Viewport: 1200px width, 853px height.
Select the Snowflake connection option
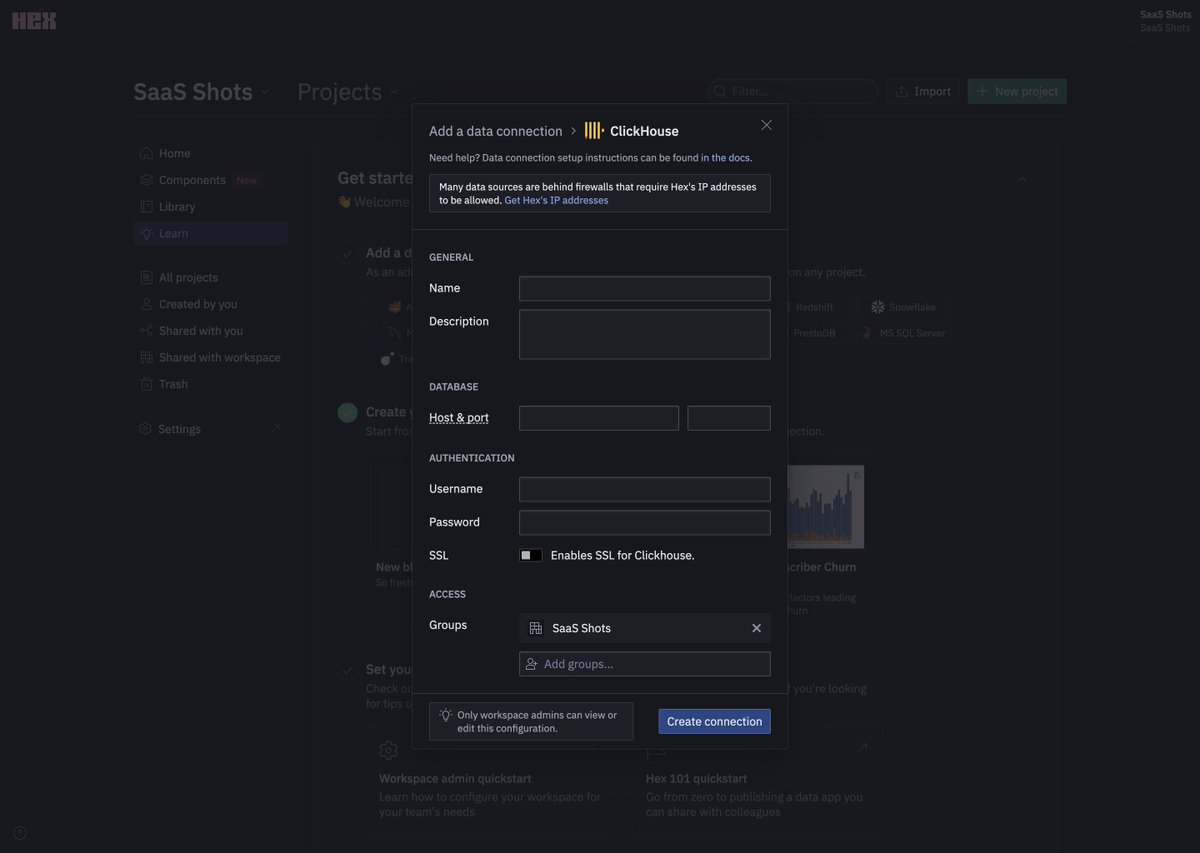click(x=904, y=307)
